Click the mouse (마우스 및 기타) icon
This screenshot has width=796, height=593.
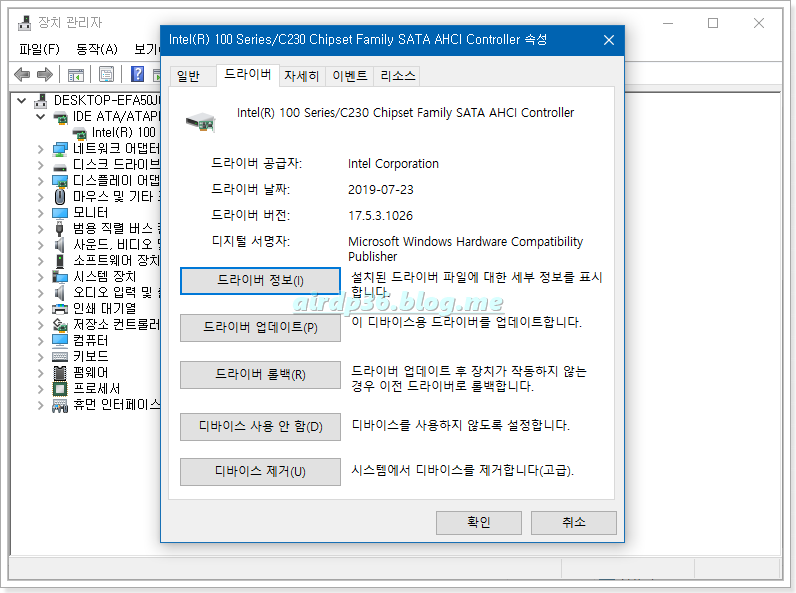(60, 196)
